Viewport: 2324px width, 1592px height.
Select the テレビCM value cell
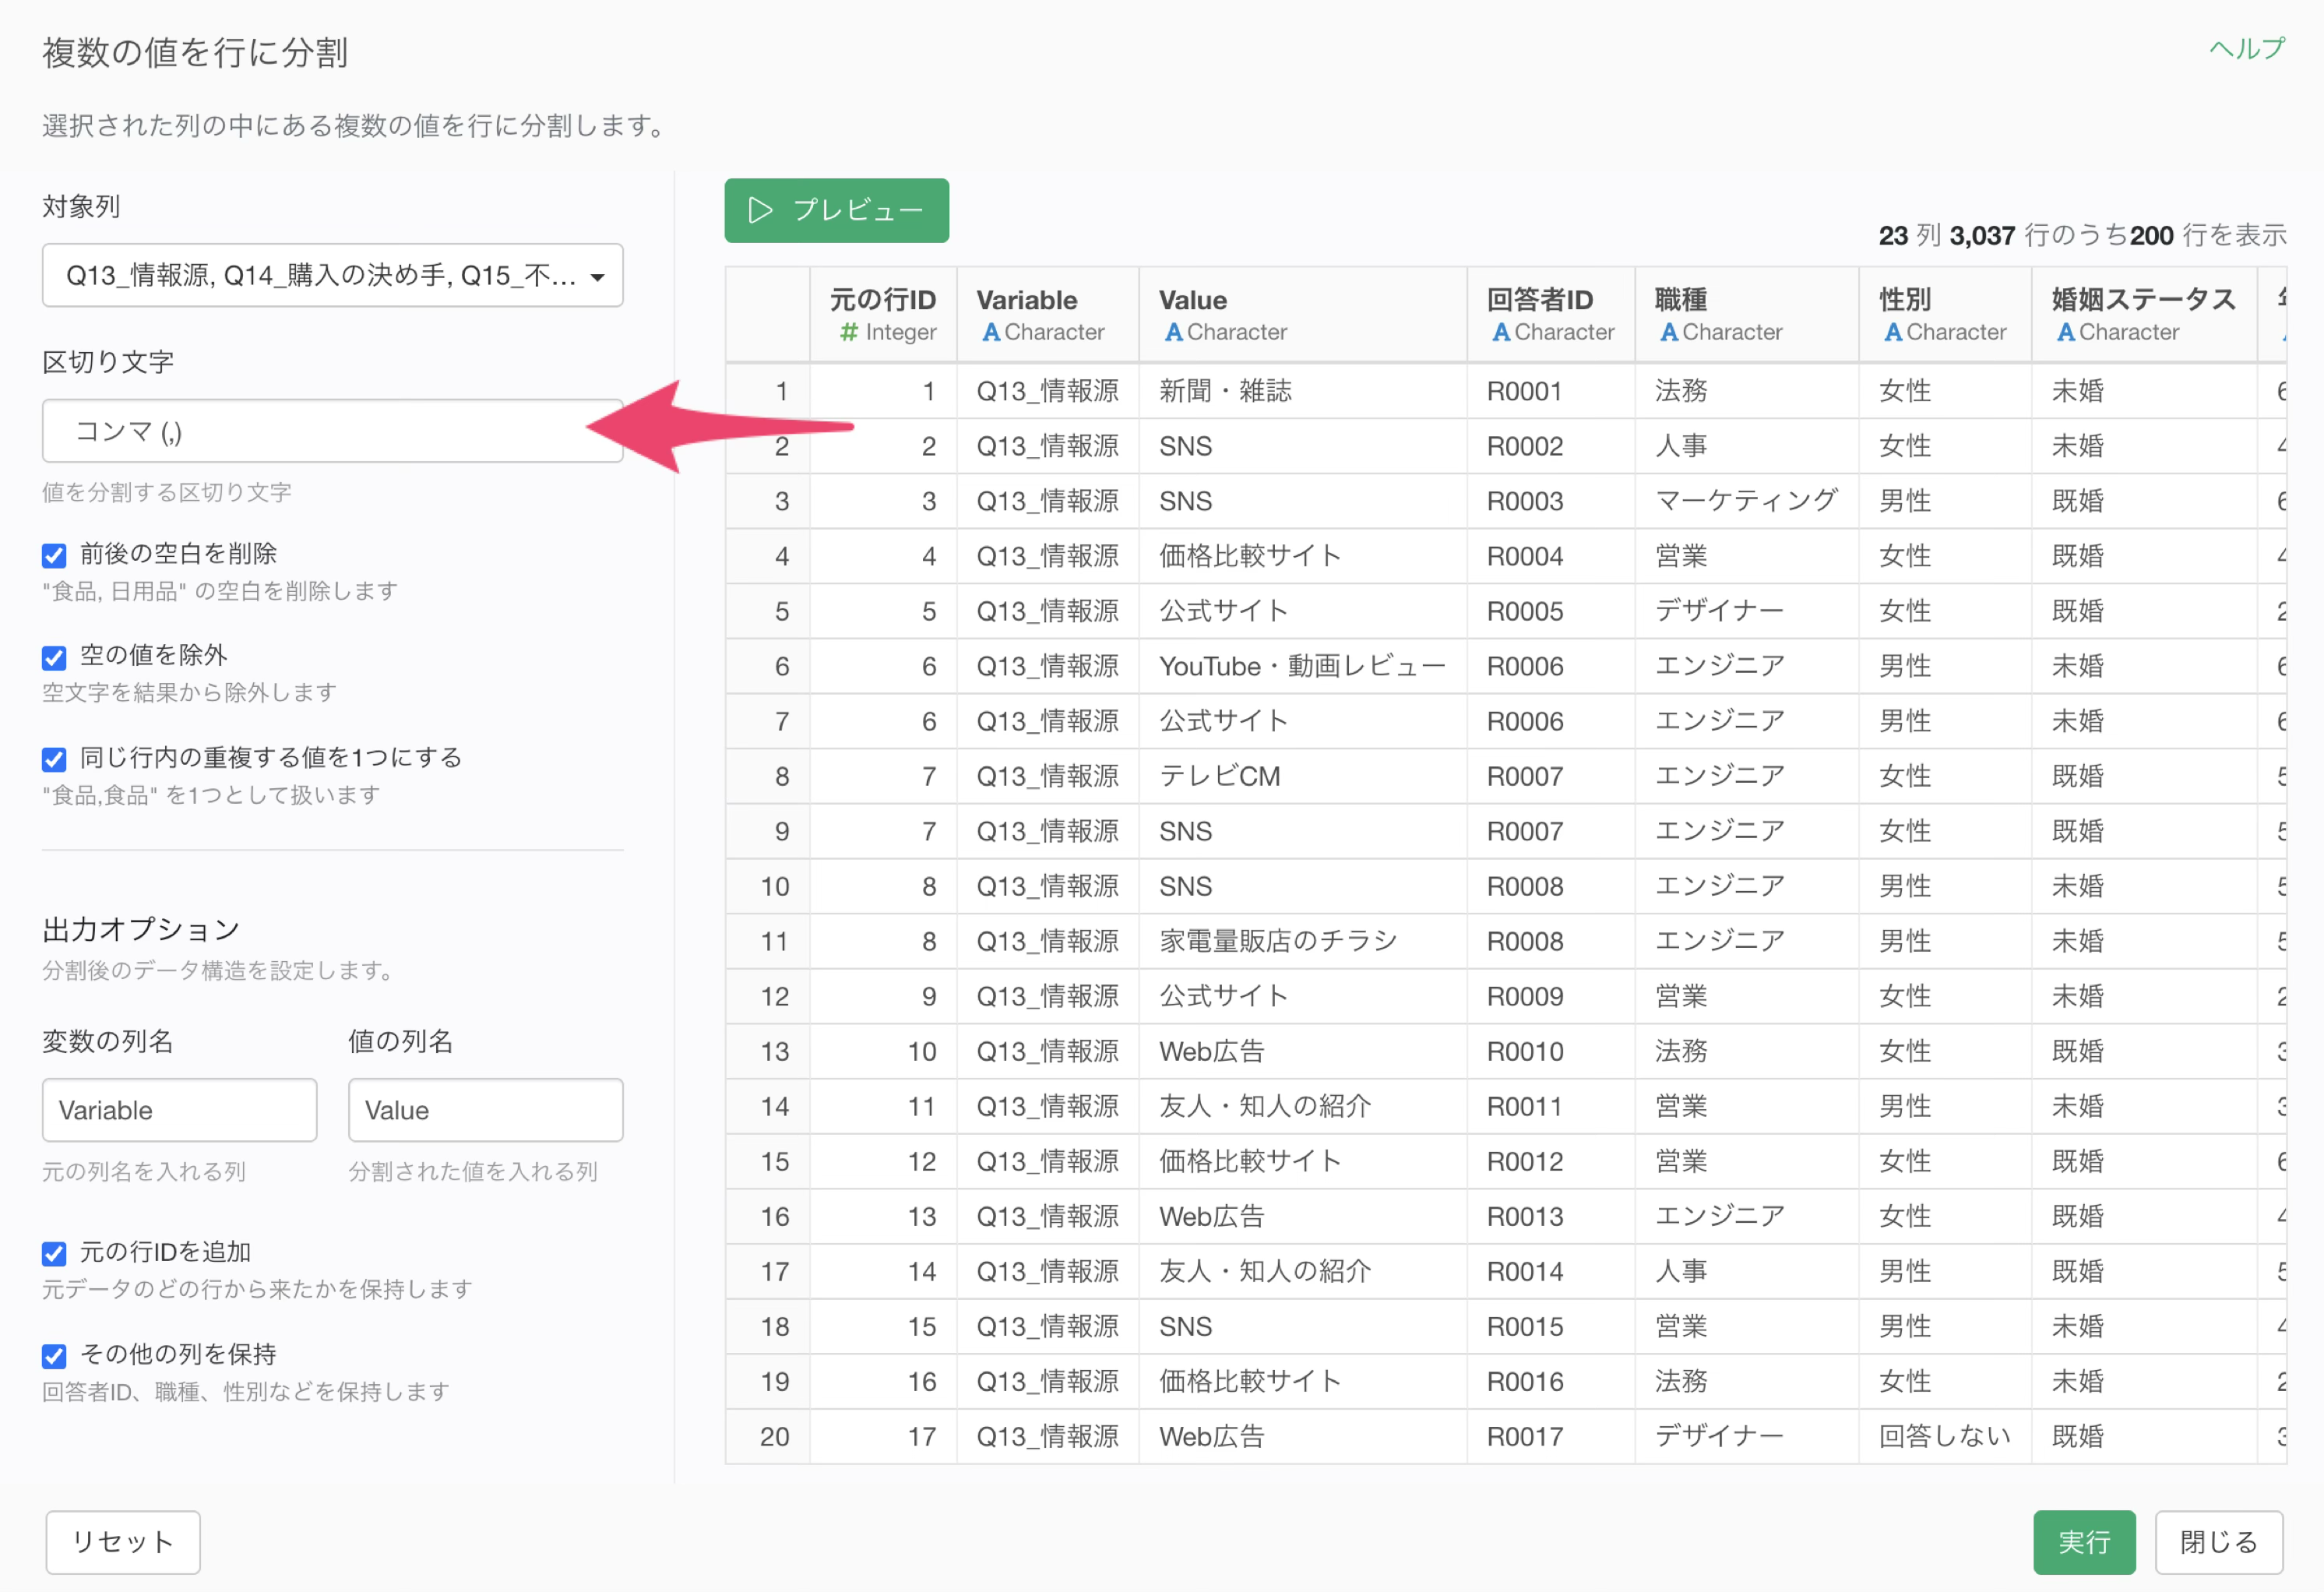(1302, 776)
